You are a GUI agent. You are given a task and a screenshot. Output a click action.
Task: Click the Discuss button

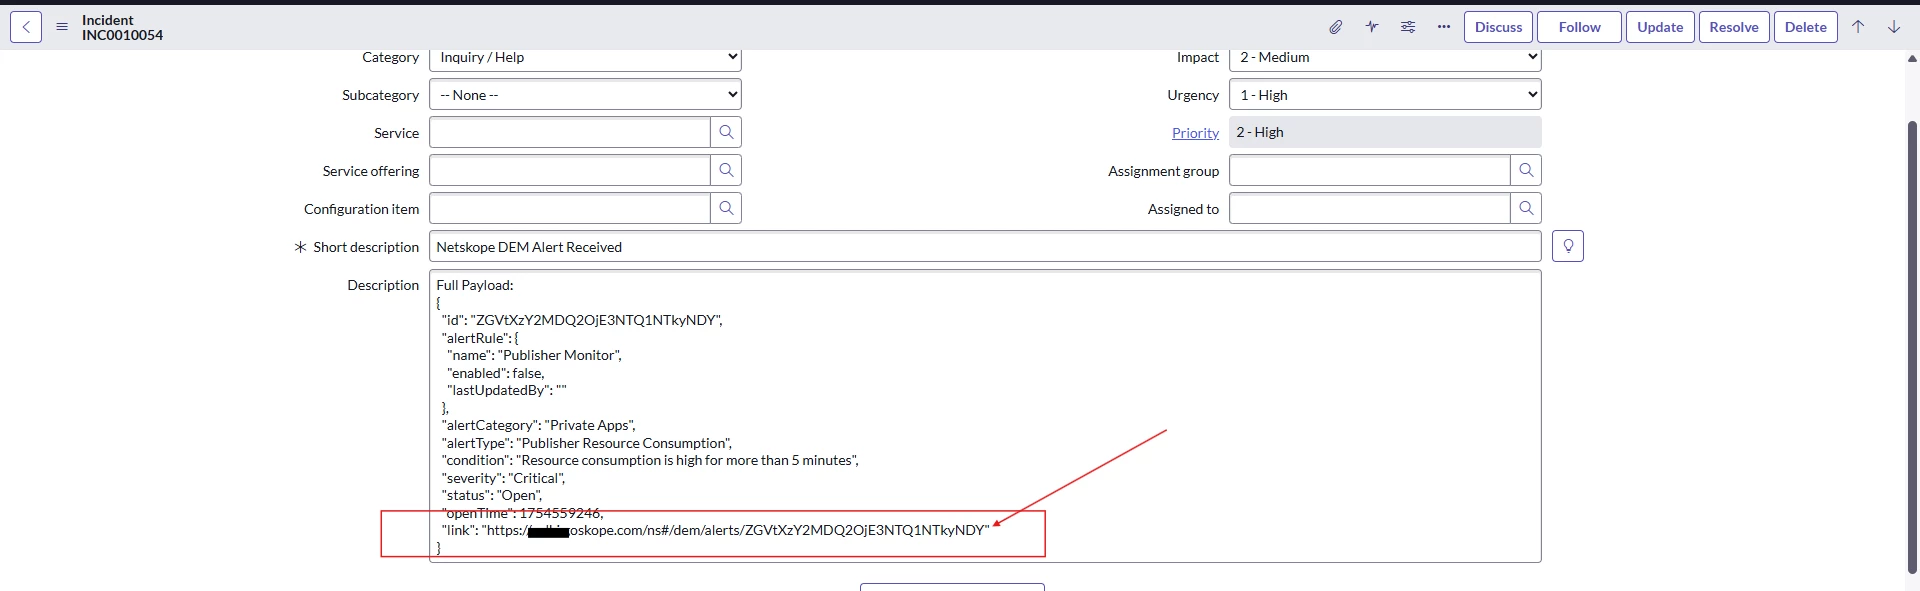pyautogui.click(x=1498, y=27)
